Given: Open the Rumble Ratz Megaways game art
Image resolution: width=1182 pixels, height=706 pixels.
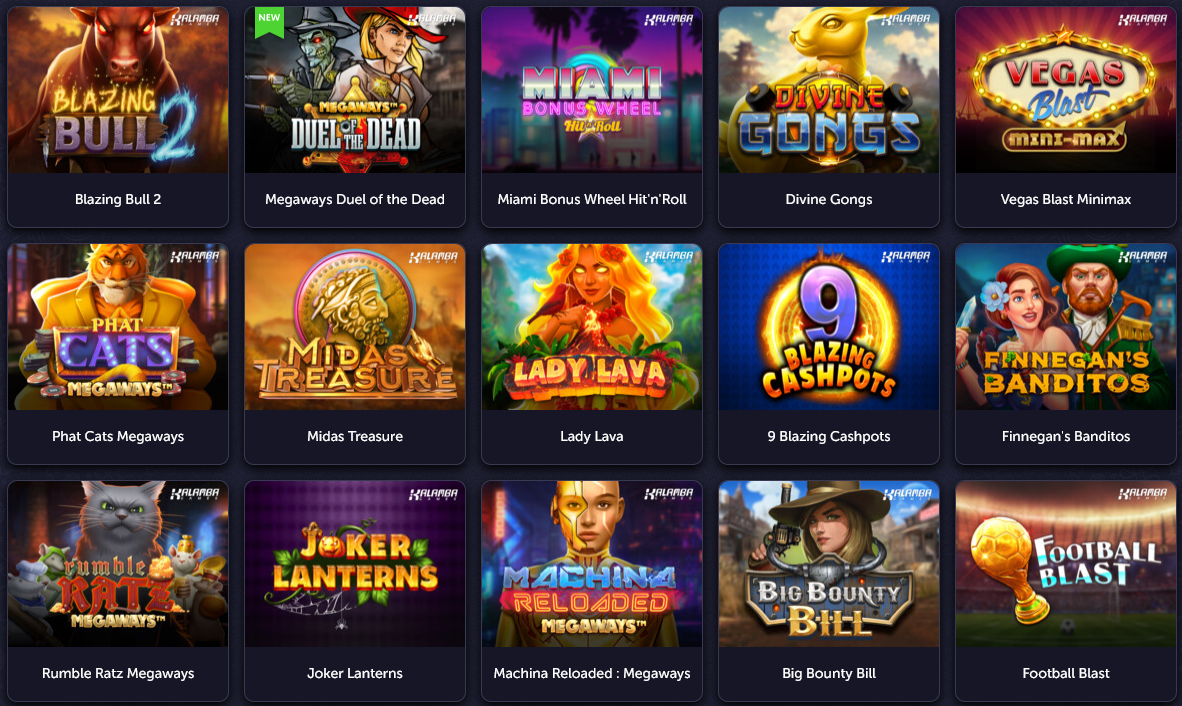Looking at the screenshot, I should point(118,564).
